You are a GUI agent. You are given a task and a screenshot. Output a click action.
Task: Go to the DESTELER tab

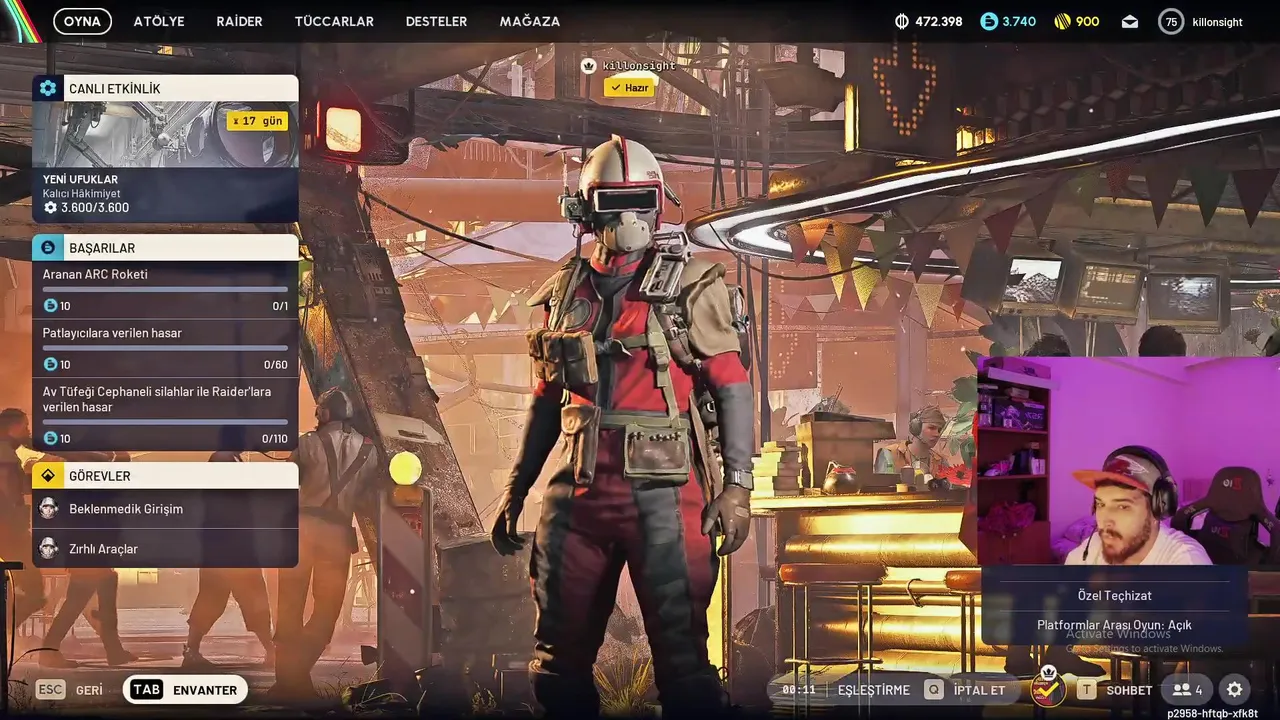(x=436, y=21)
